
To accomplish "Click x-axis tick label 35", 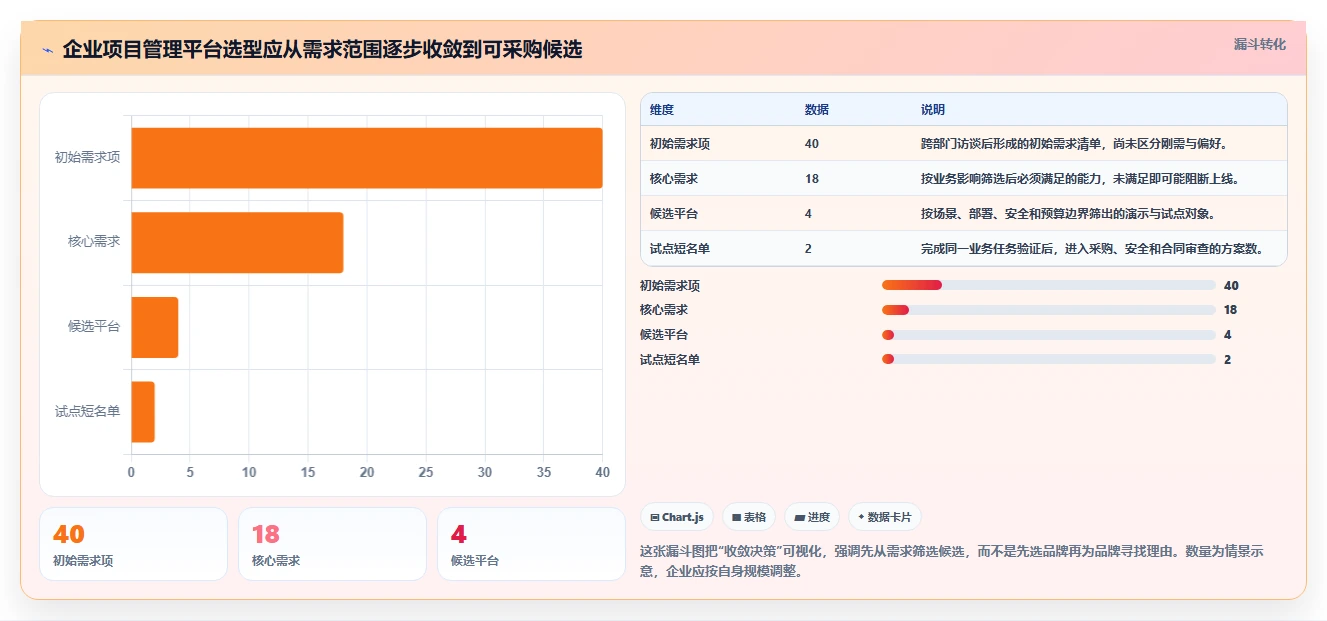I will click(x=544, y=472).
